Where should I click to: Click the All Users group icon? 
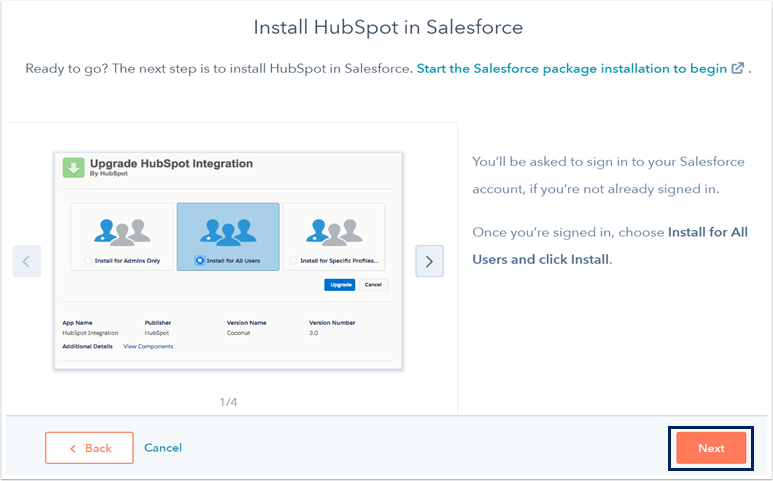pyautogui.click(x=228, y=233)
